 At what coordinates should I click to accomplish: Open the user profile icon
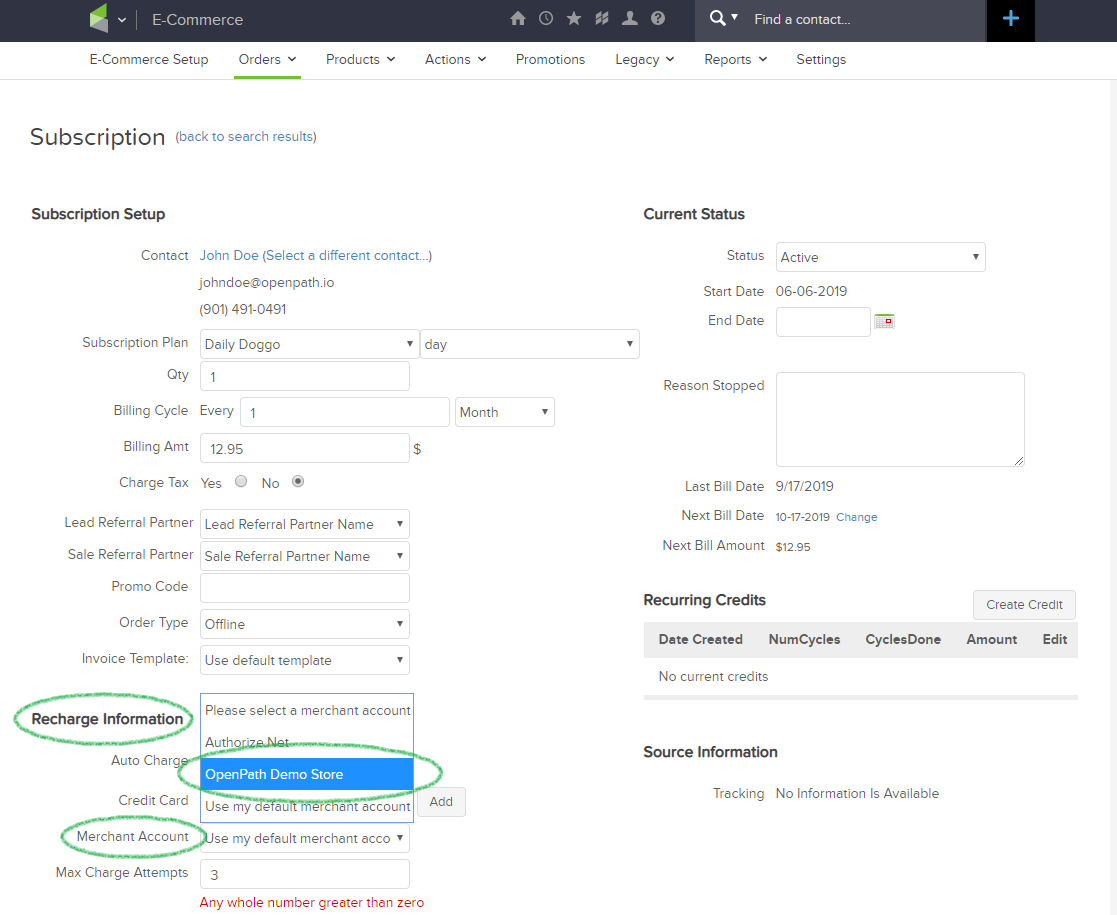pyautogui.click(x=630, y=19)
